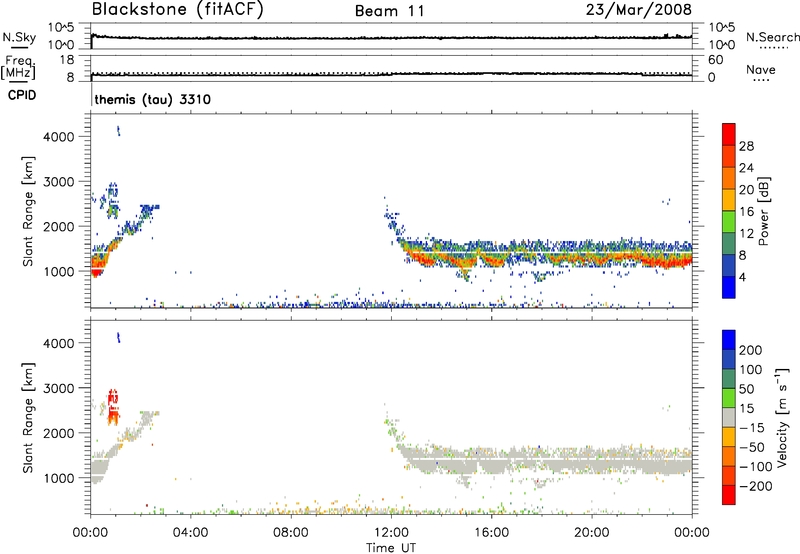Select the −200 label on velocity colorbar
This screenshot has width=800, height=554.
755,486
